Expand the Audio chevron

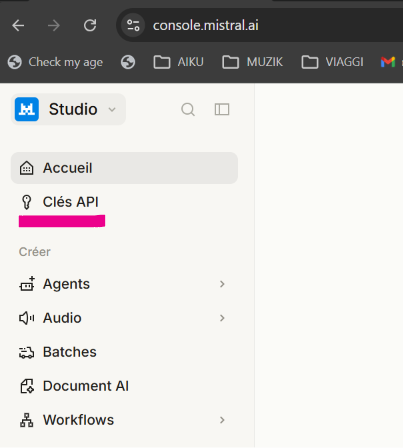click(222, 318)
